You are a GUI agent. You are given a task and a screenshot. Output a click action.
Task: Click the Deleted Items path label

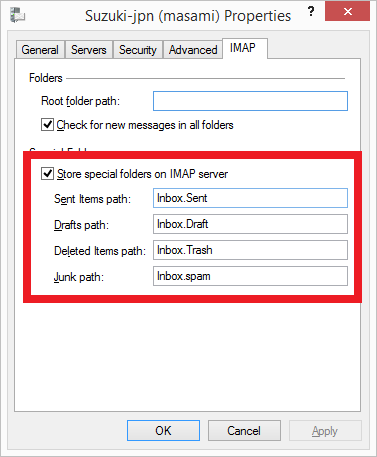[x=100, y=251]
